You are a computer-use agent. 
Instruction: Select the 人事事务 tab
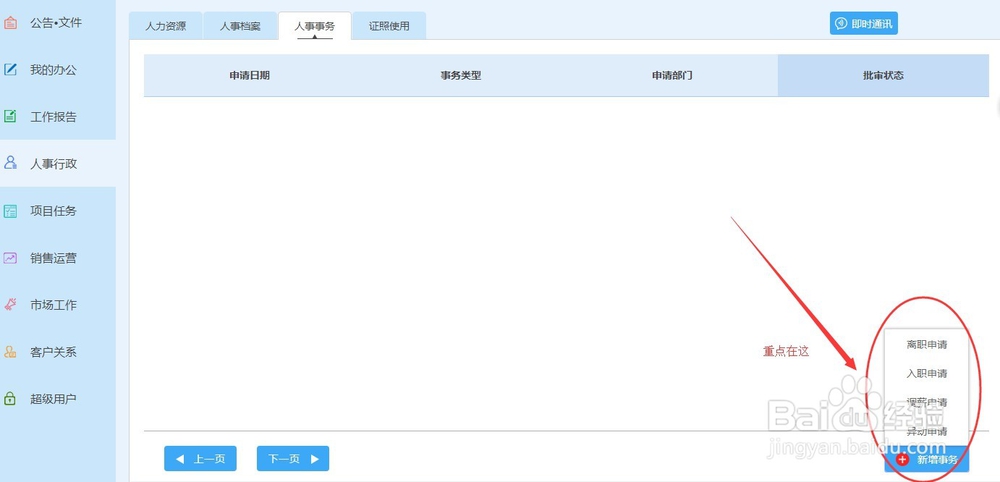coord(314,26)
